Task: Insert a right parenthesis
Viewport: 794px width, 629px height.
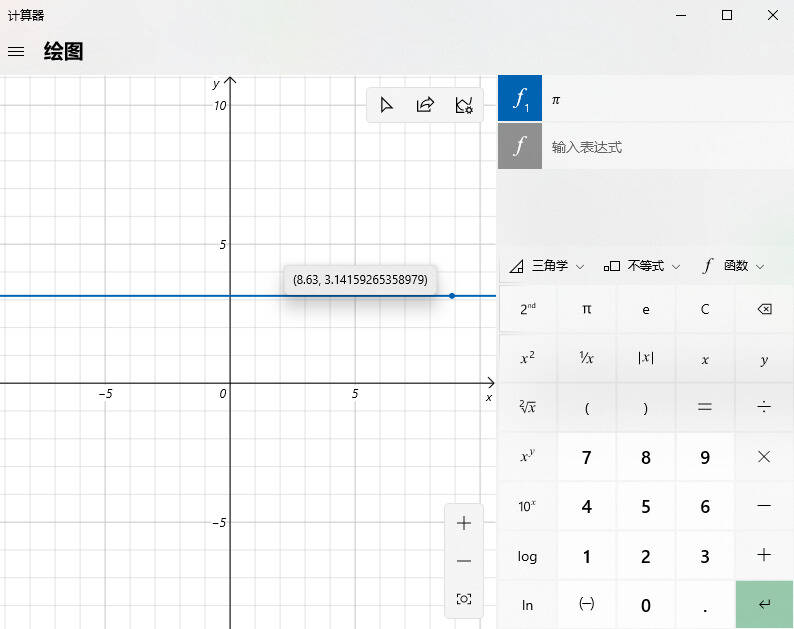Action: 646,407
